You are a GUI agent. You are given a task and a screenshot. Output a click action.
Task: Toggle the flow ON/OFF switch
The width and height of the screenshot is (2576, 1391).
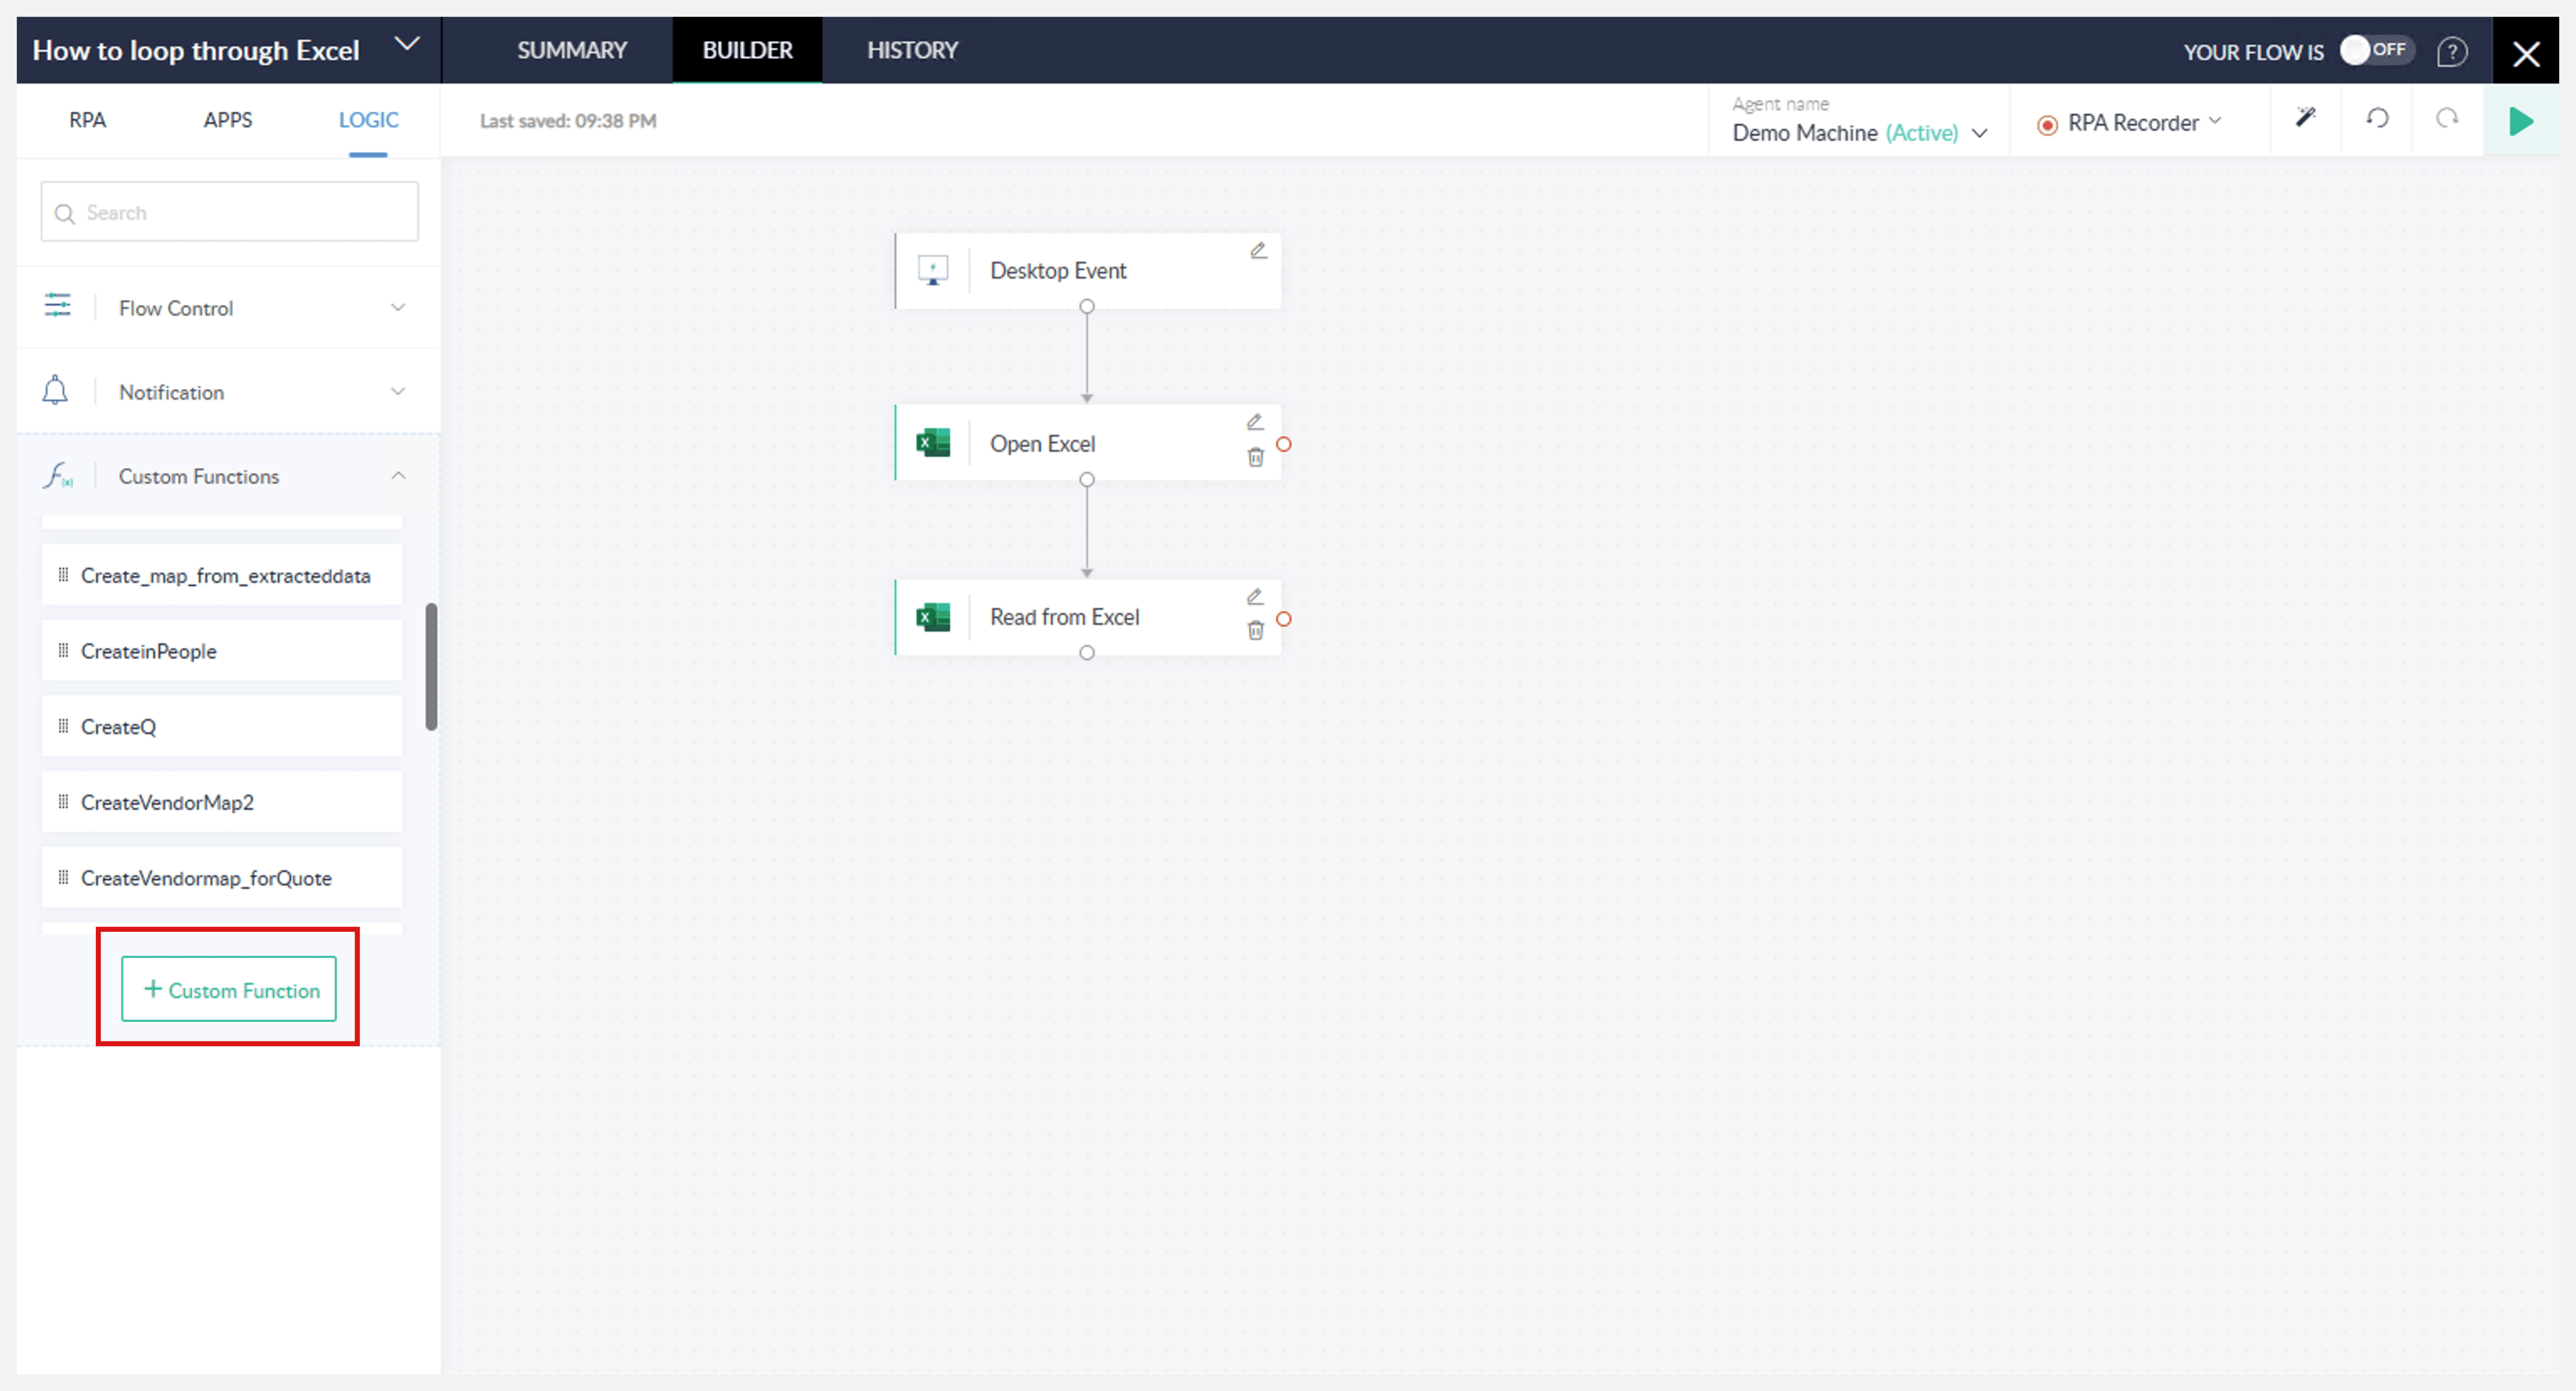point(2376,50)
